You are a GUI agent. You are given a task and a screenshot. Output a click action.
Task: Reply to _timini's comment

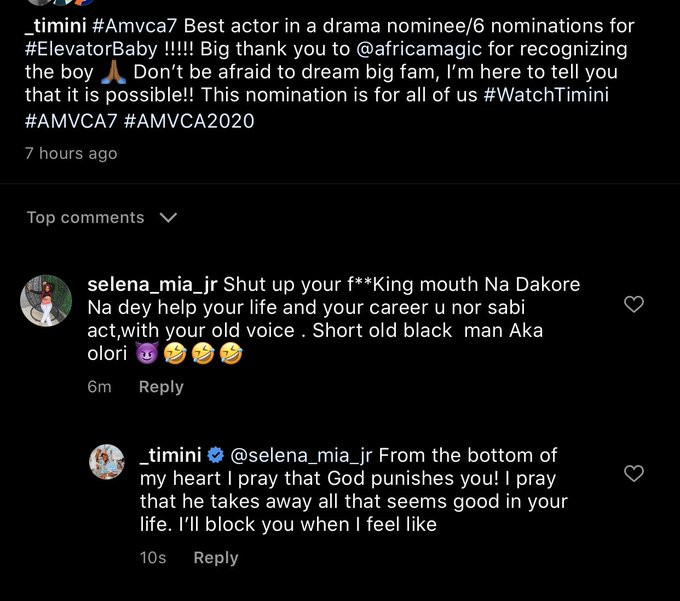click(x=215, y=558)
